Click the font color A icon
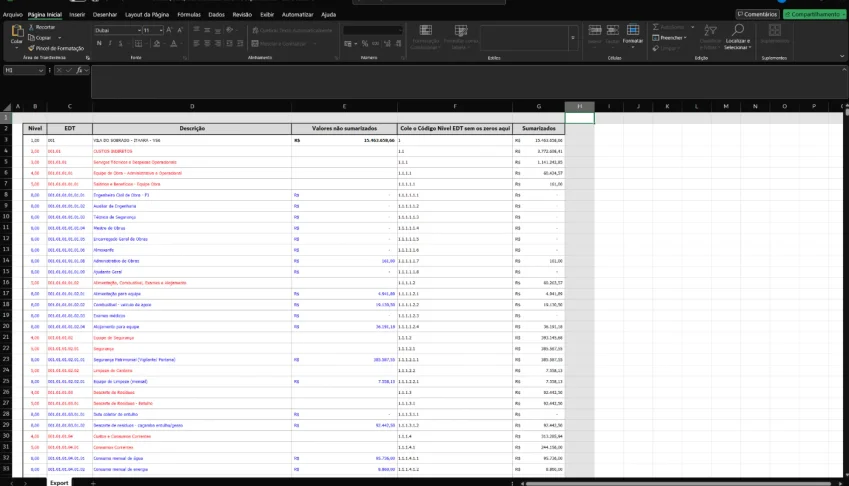Viewport: 849px width, 486px height. (x=173, y=43)
